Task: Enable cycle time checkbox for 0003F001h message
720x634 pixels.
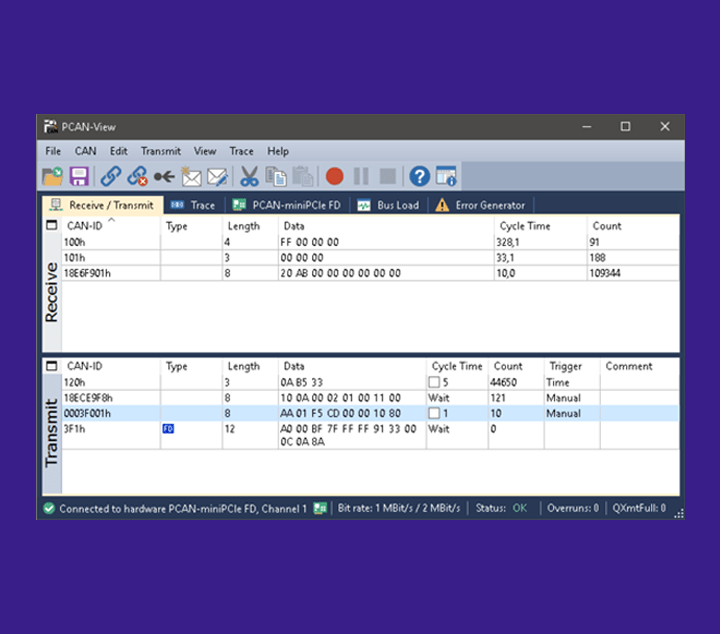Action: click(434, 413)
